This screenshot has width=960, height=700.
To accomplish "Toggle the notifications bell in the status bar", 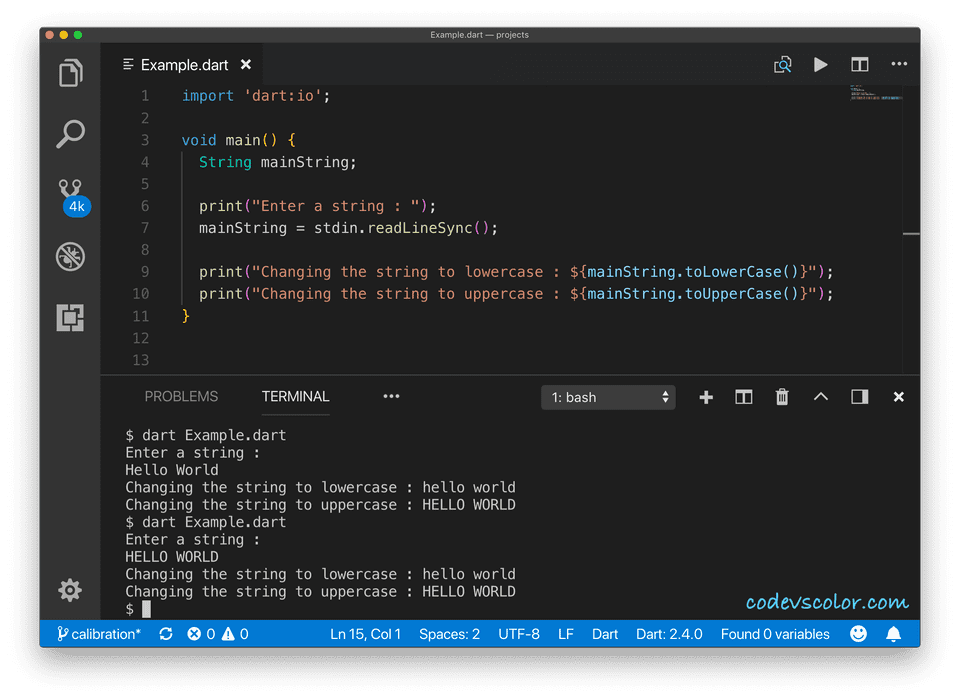I will tap(892, 634).
